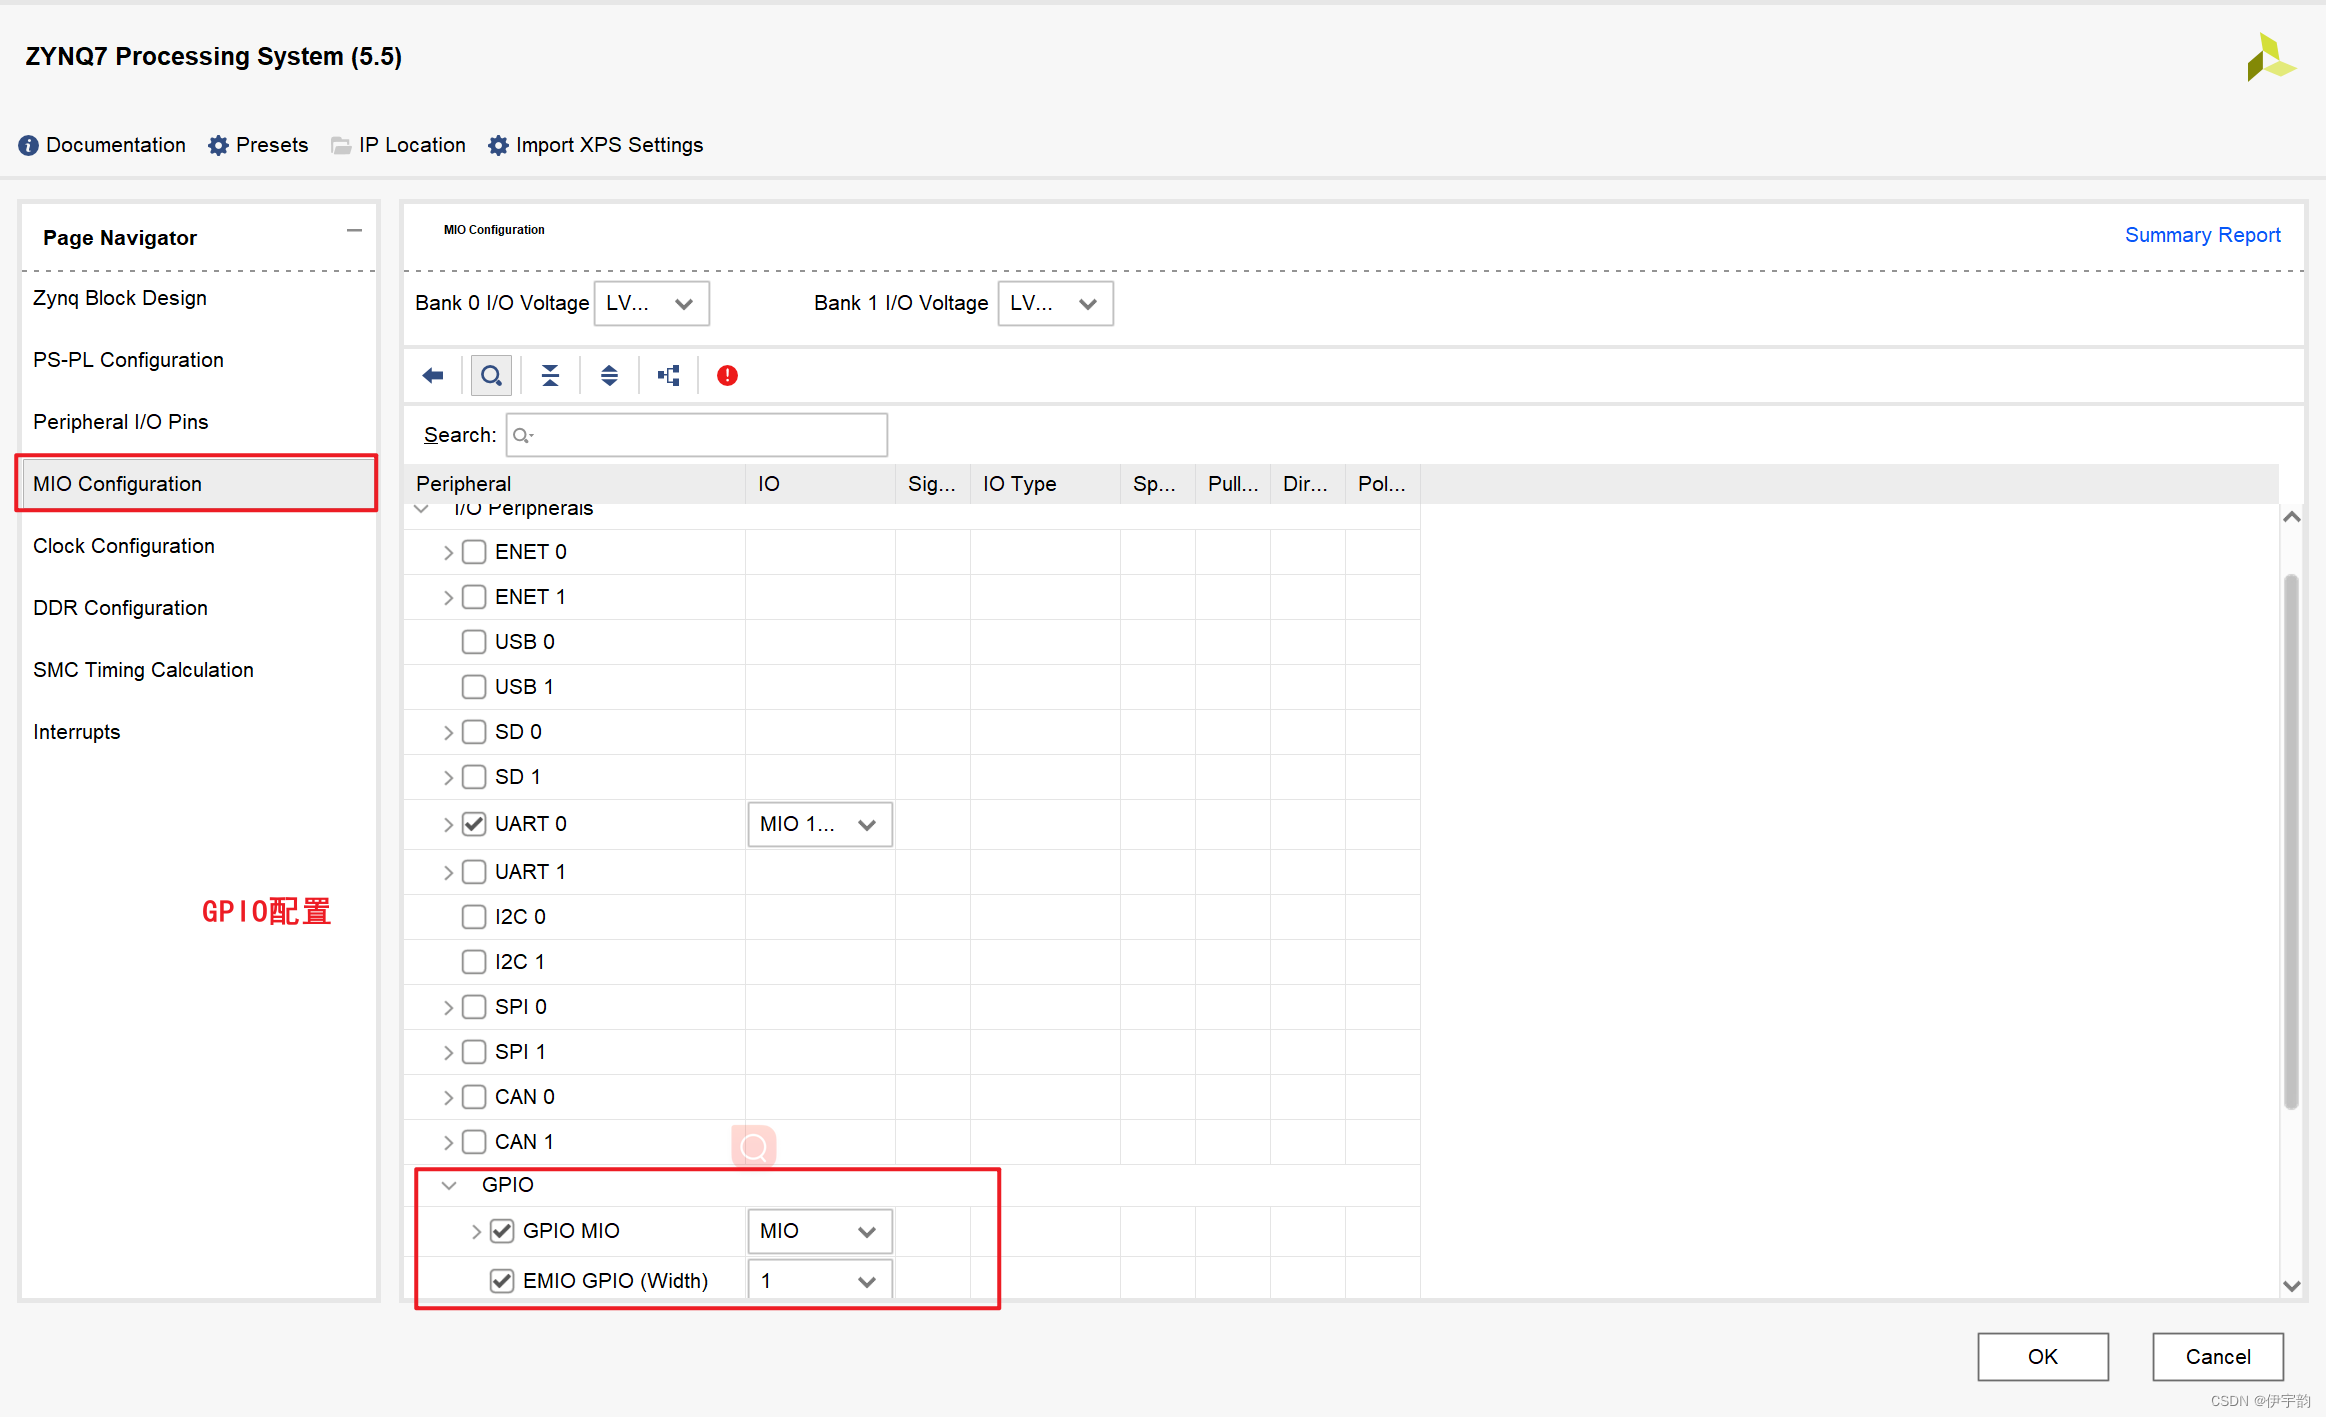Image resolution: width=2326 pixels, height=1417 pixels.
Task: Open UART 0 MIO pin dropdown
Action: [819, 824]
